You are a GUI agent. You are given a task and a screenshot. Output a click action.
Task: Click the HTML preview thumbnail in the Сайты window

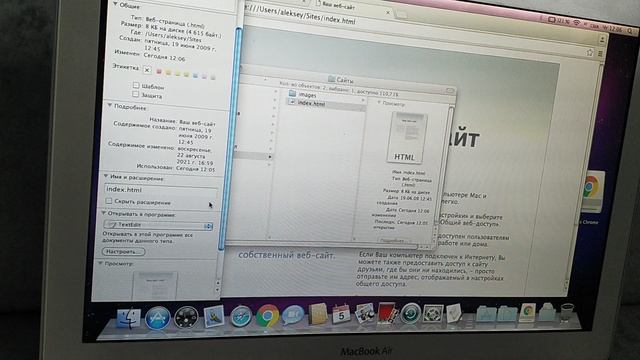406,138
